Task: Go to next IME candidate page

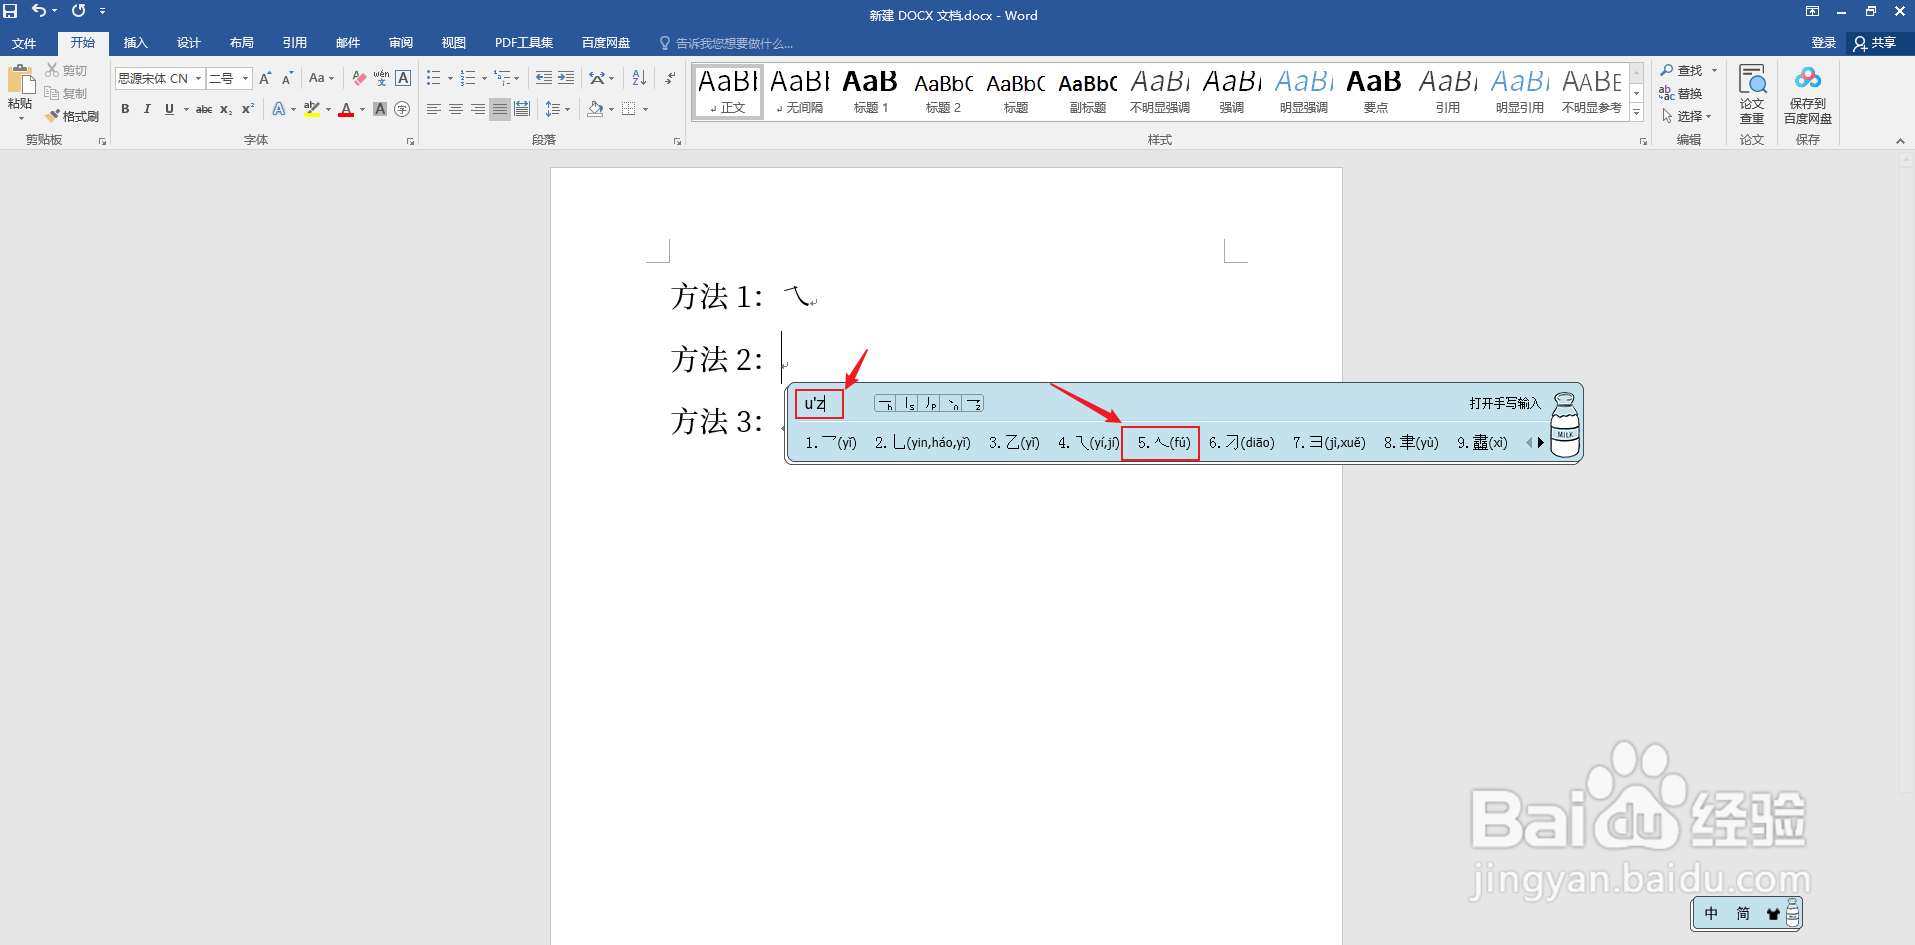Action: click(1541, 442)
